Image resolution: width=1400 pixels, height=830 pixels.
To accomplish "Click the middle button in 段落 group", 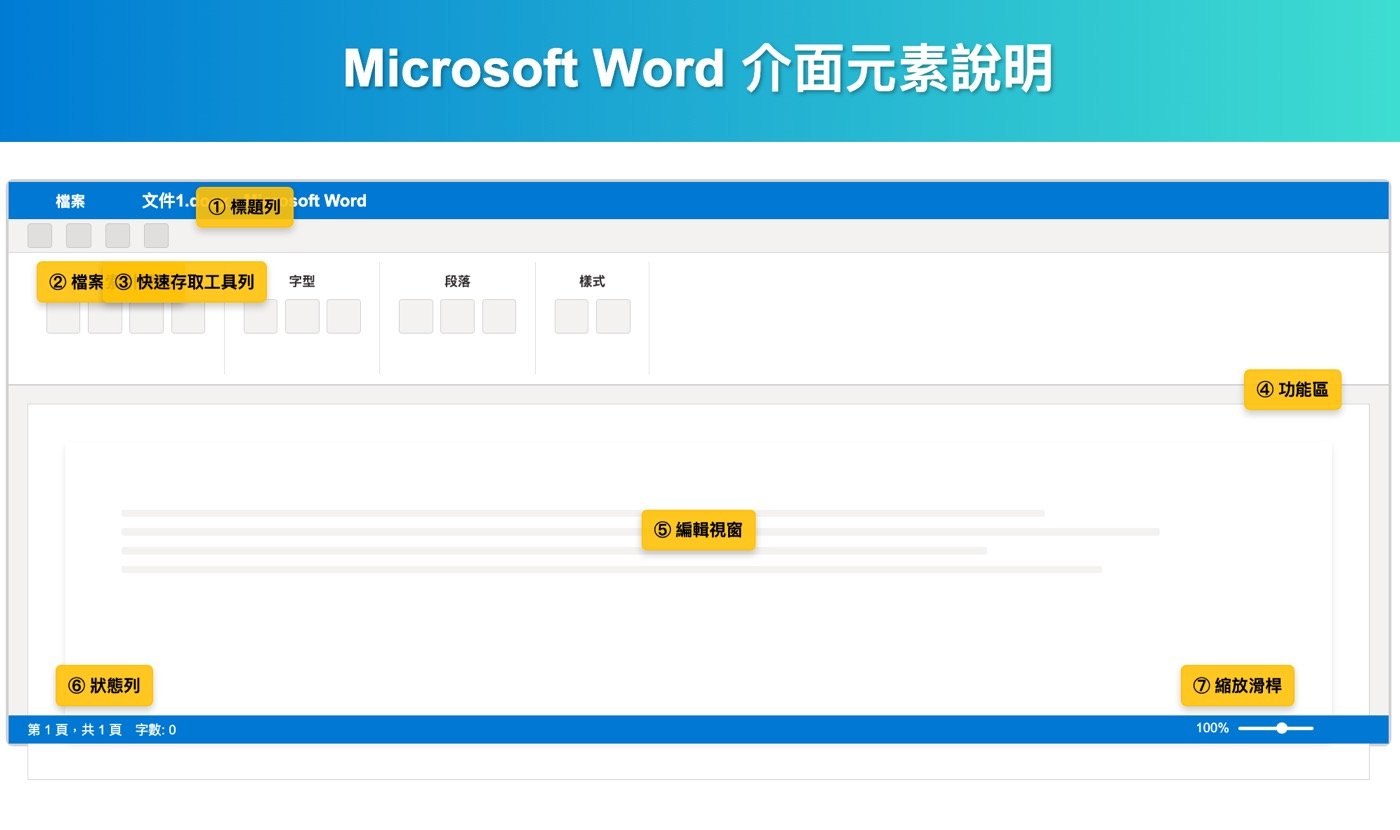I will coord(457,316).
